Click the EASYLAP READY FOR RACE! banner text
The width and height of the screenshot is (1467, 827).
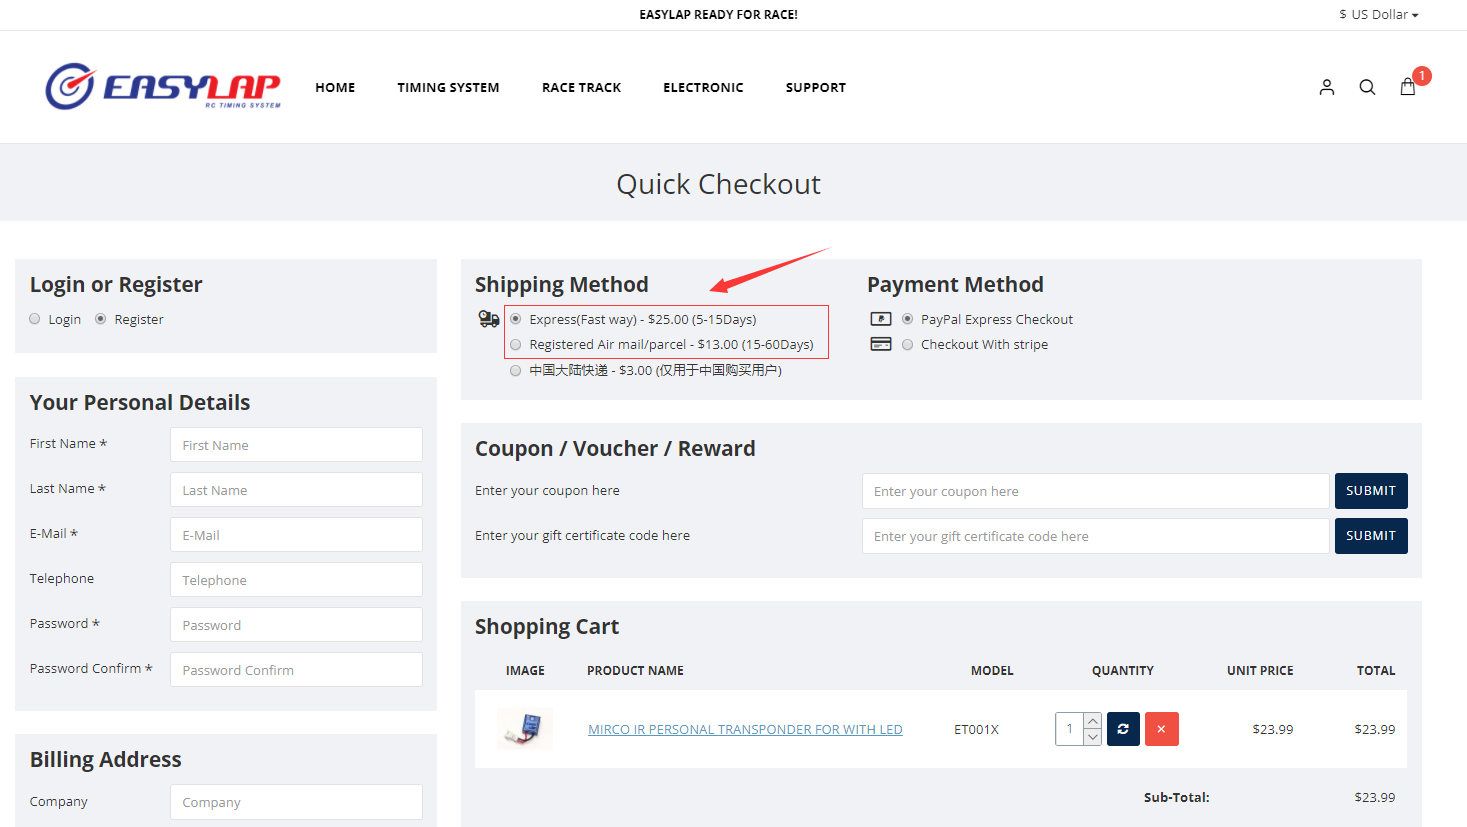point(719,15)
